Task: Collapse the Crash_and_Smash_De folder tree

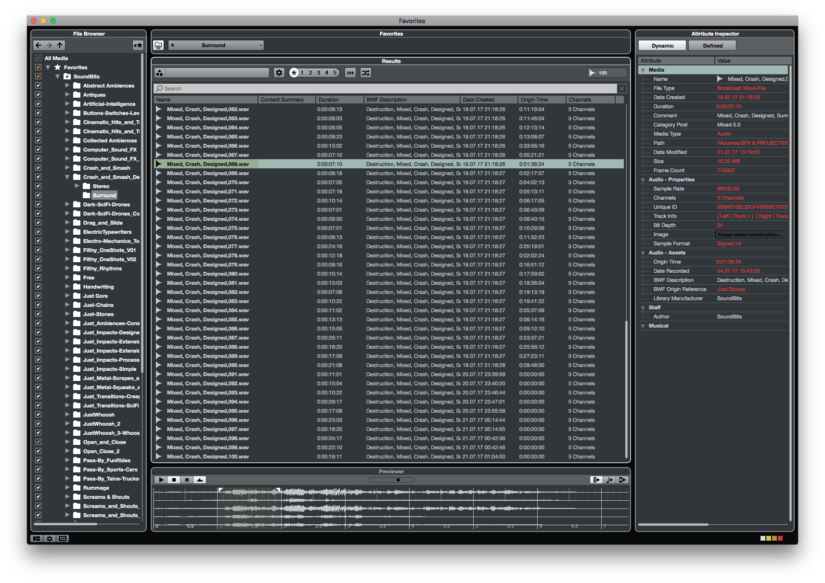Action: [x=68, y=176]
